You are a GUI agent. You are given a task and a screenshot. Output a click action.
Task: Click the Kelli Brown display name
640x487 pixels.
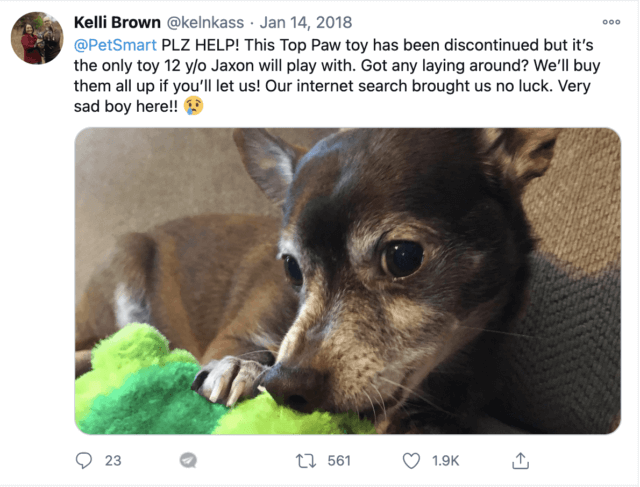click(x=117, y=22)
